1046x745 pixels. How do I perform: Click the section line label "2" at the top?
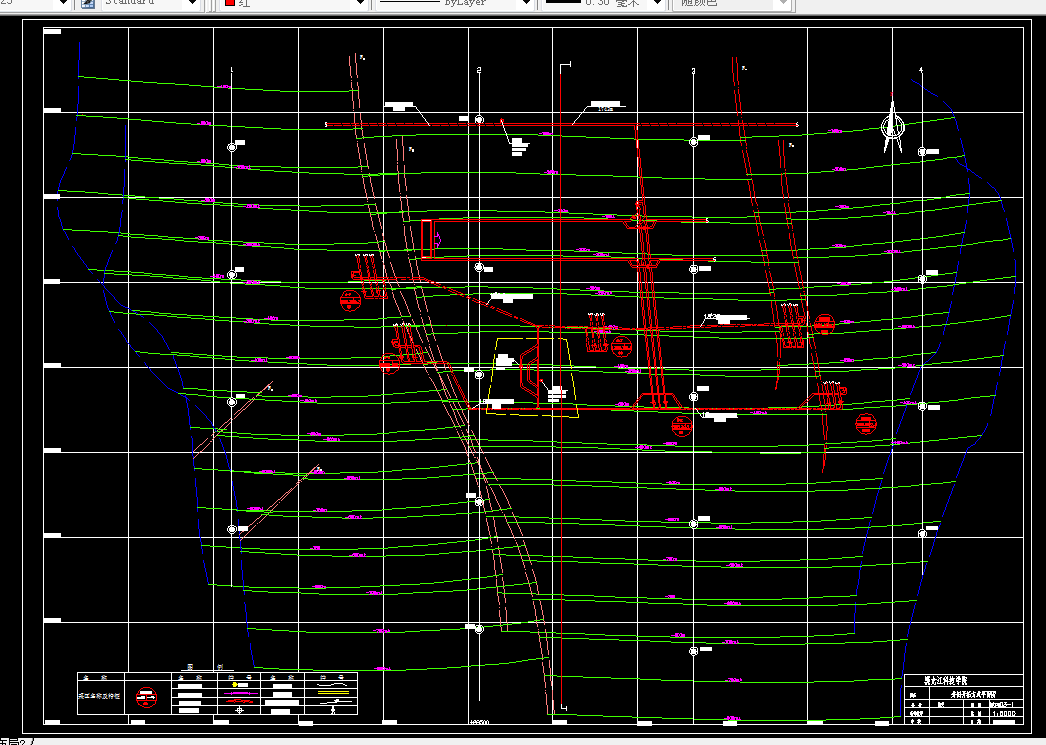pyautogui.click(x=479, y=70)
